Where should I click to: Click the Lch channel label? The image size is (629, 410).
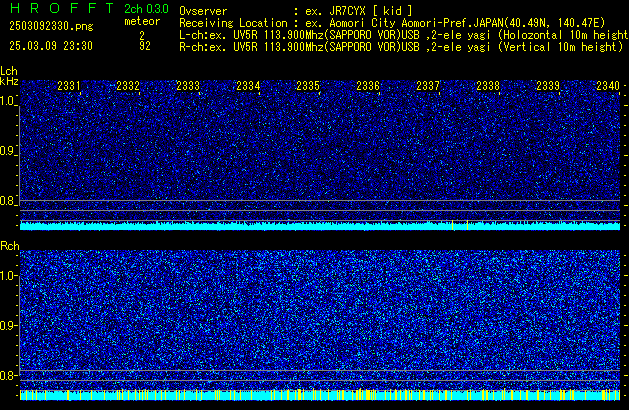point(9,71)
